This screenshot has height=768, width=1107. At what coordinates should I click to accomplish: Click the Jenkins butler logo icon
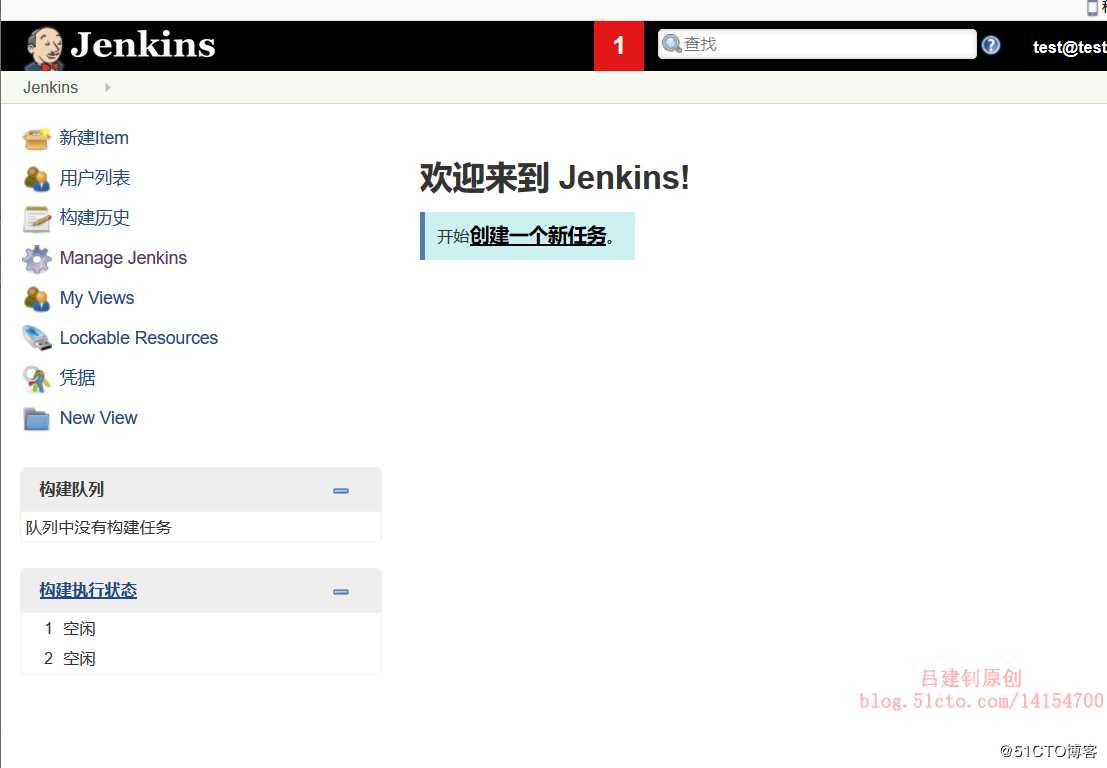[44, 48]
